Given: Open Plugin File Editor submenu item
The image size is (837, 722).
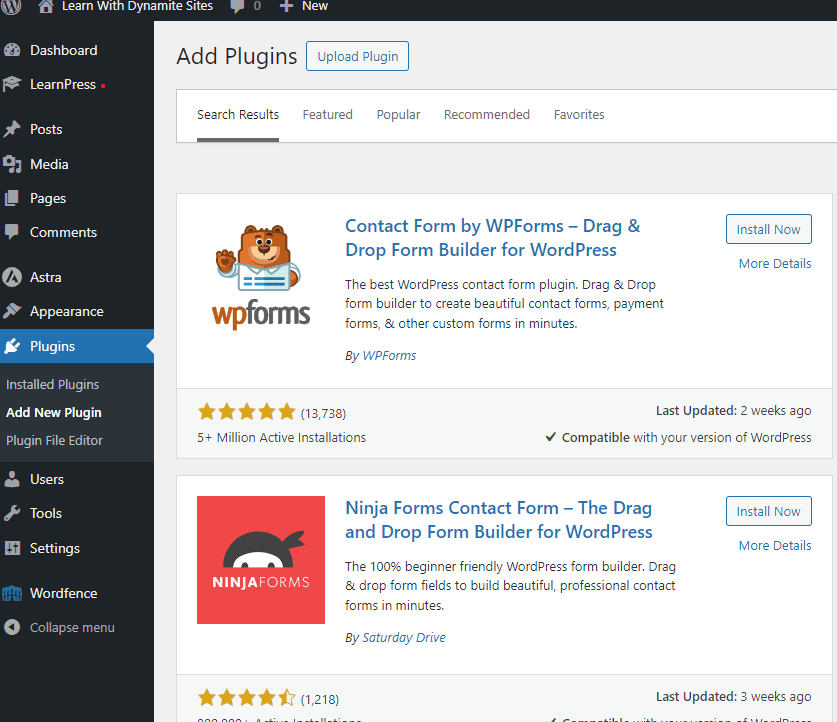Looking at the screenshot, I should coord(54,441).
